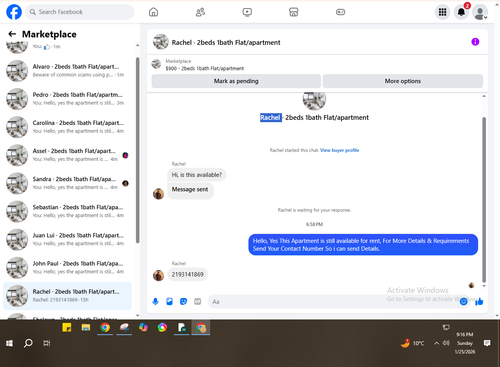Send a thumbs-up like

[479, 302]
